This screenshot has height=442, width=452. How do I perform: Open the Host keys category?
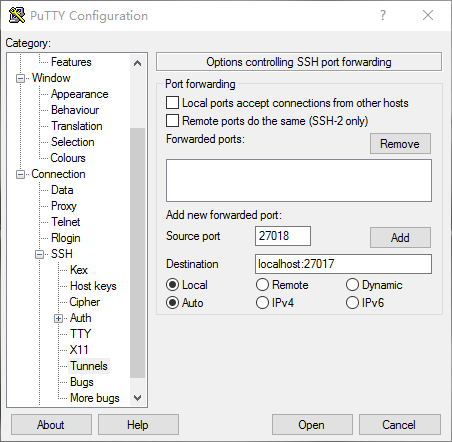pyautogui.click(x=93, y=286)
